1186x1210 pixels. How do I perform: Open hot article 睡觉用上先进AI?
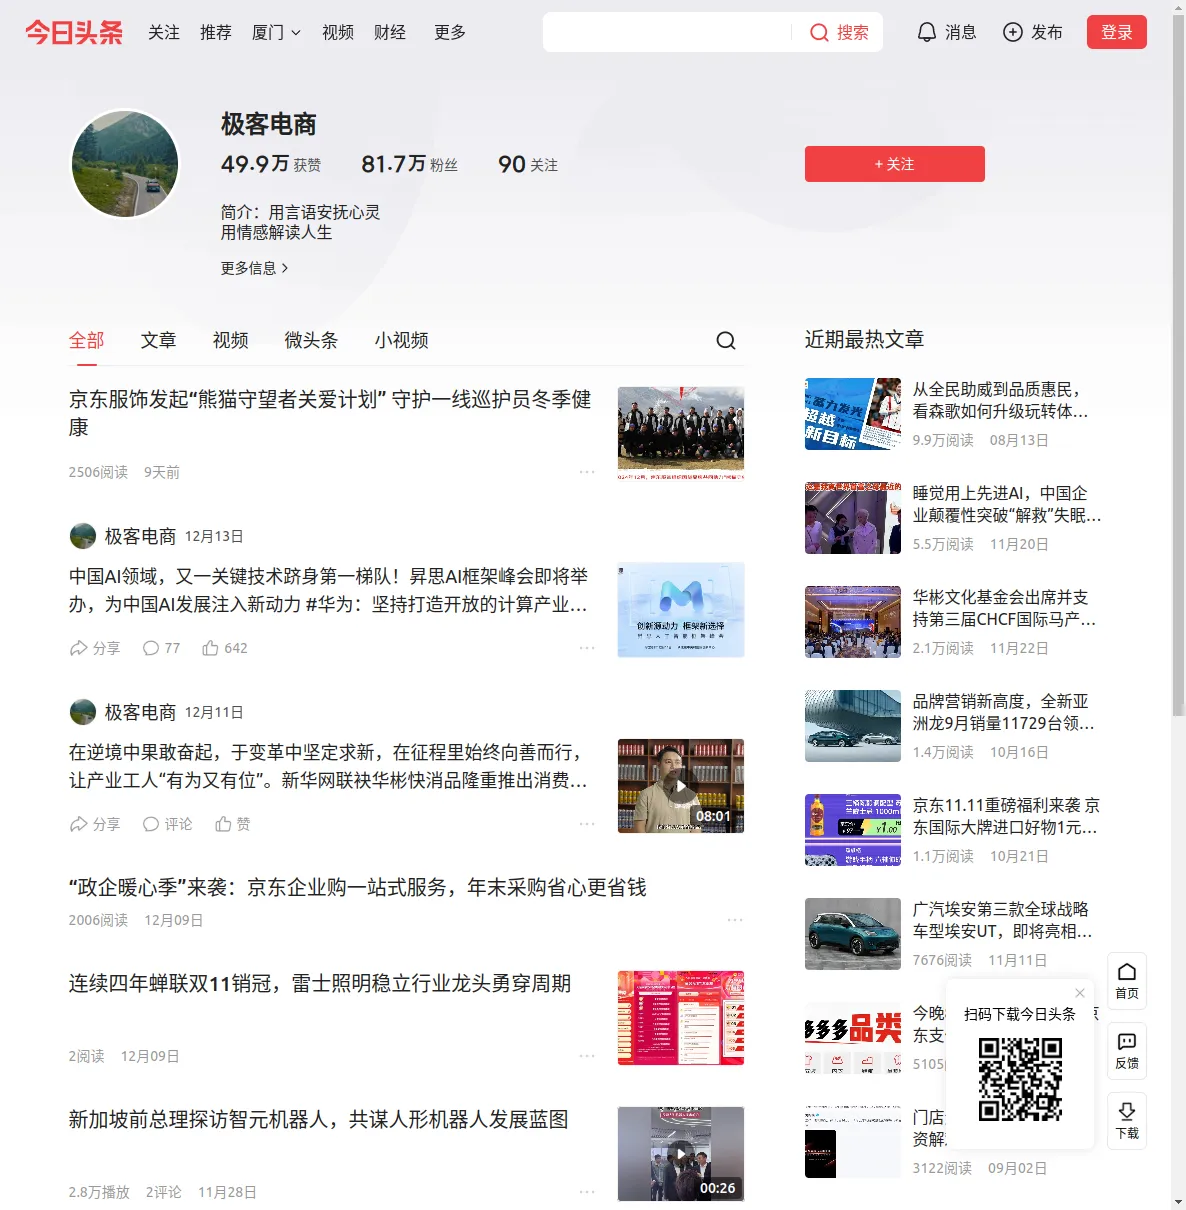tap(1007, 504)
